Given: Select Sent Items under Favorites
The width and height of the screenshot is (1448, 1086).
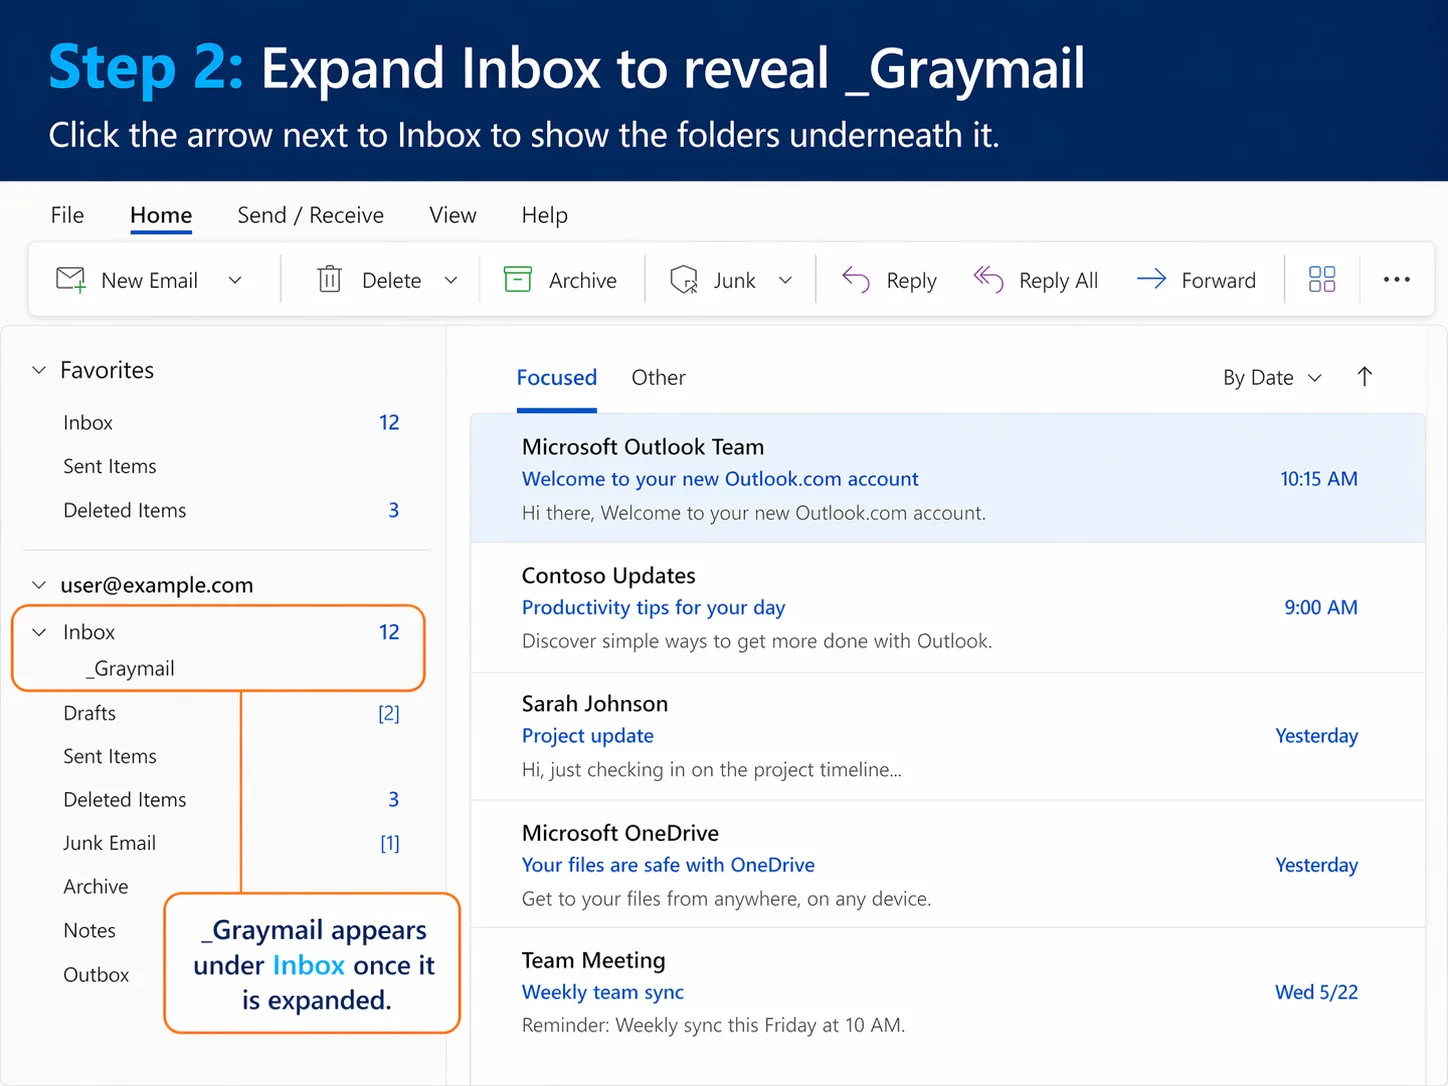Looking at the screenshot, I should pyautogui.click(x=231, y=466).
